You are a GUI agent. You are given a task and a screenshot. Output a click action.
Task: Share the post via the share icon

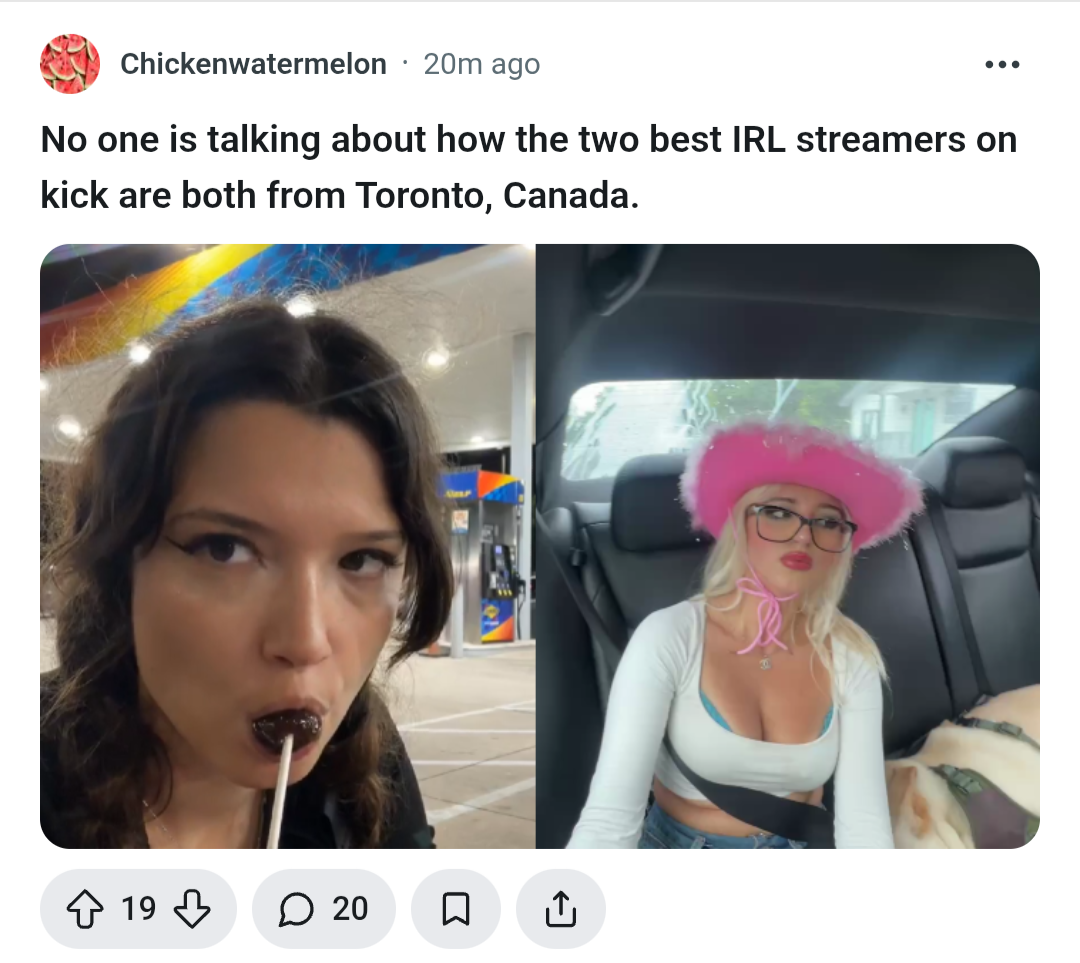tap(561, 909)
